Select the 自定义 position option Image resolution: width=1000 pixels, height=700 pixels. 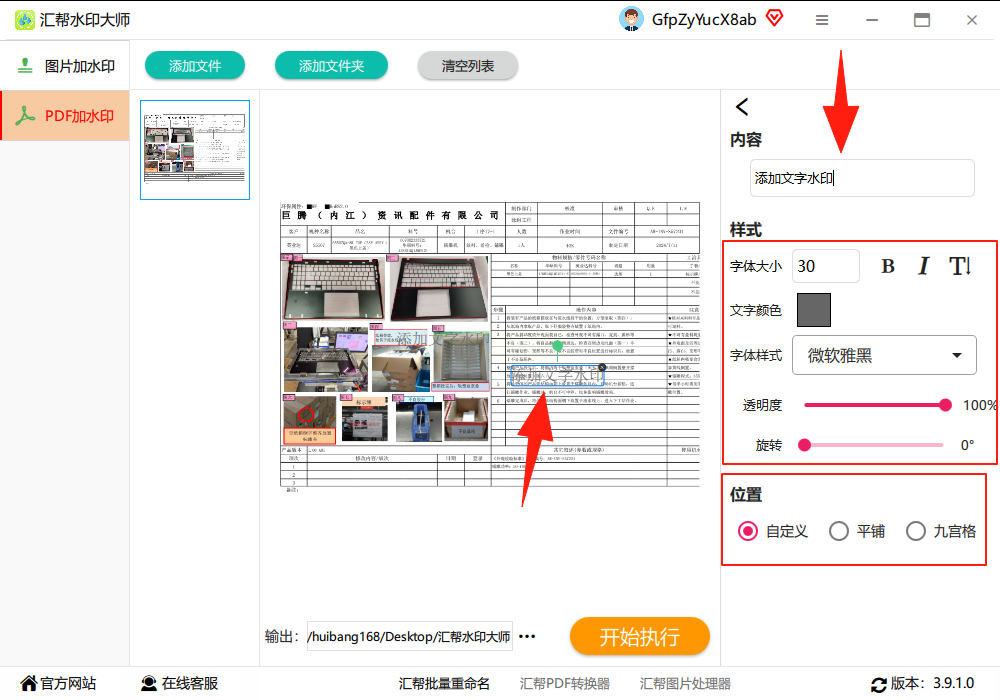(x=772, y=531)
